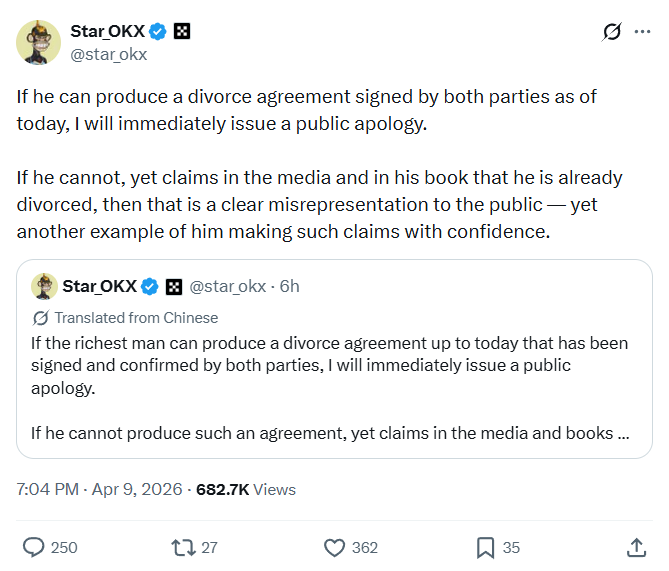Viewport: 669px width, 571px height.
Task: Click the blue verified badge beside Star_OKX
Action: 157,32
